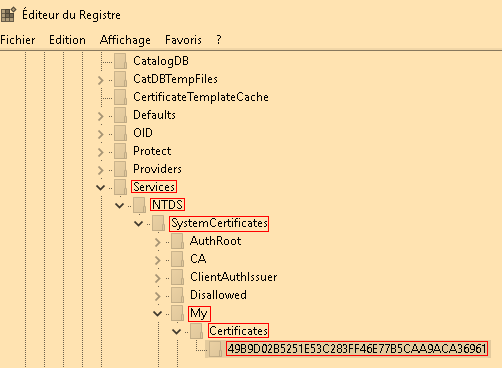Open the Edition menu

pyautogui.click(x=67, y=40)
